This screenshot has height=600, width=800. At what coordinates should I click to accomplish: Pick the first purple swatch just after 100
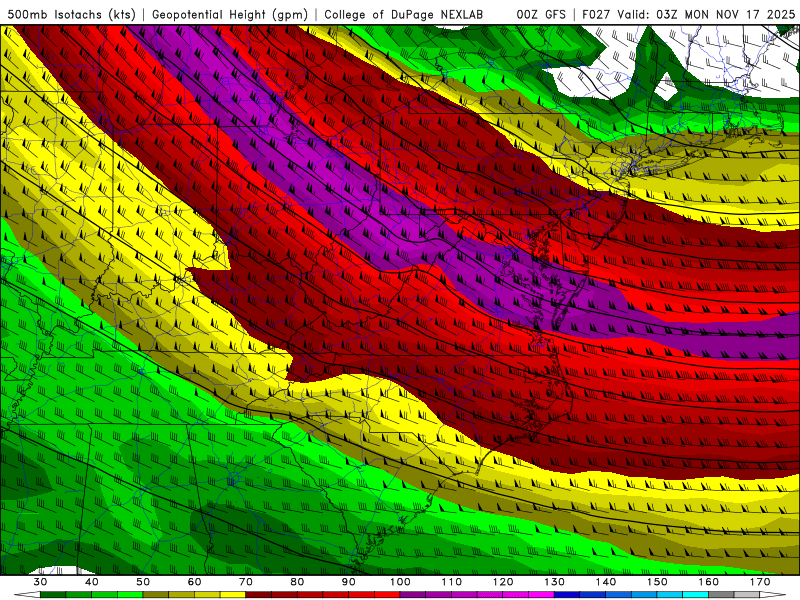point(413,594)
